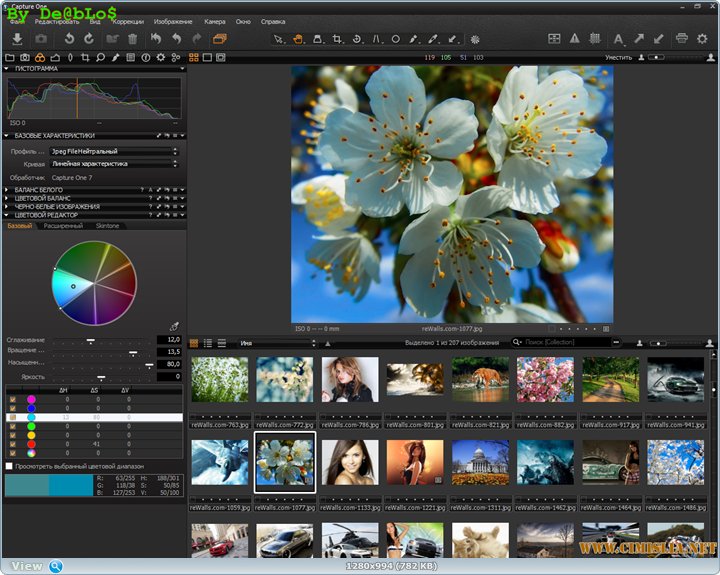Select the reWalls.com-763.jpg thumbnail
720x575 pixels.
[x=218, y=380]
